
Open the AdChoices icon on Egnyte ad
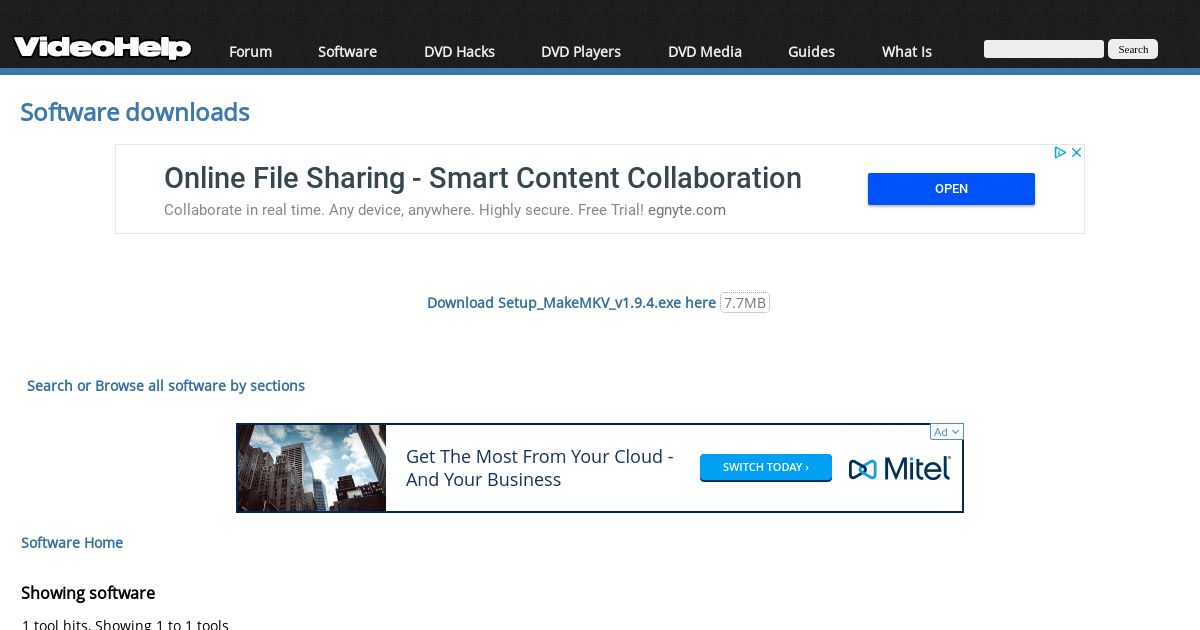(1060, 153)
